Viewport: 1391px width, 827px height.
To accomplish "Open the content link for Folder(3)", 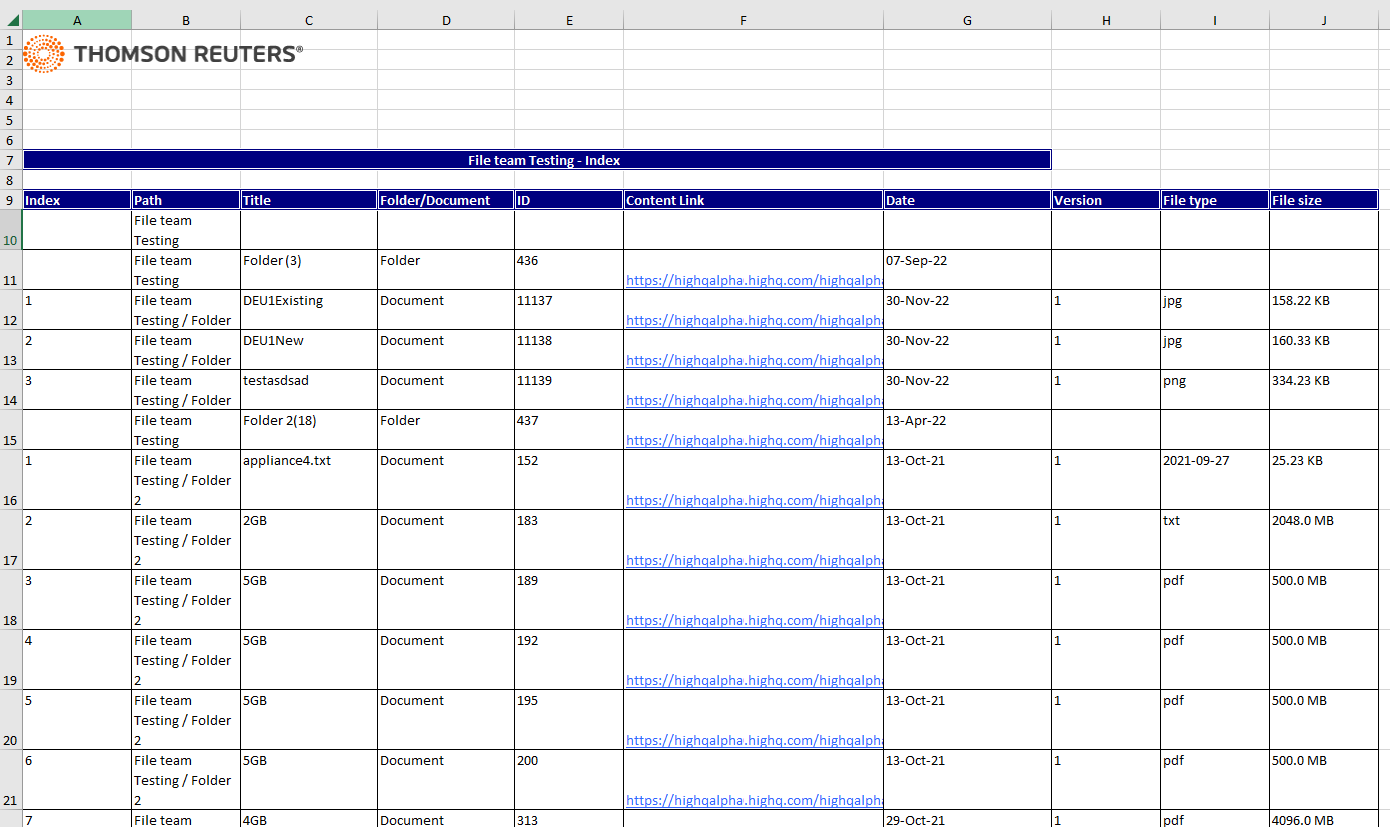I will point(753,281).
